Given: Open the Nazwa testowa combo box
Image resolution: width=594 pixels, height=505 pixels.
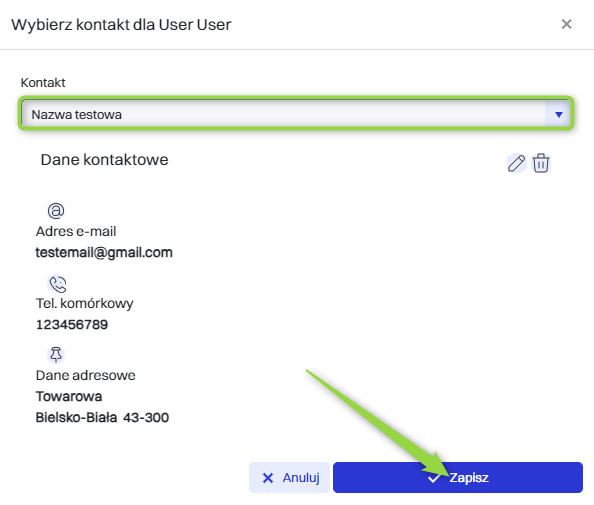Looking at the screenshot, I should [296, 114].
